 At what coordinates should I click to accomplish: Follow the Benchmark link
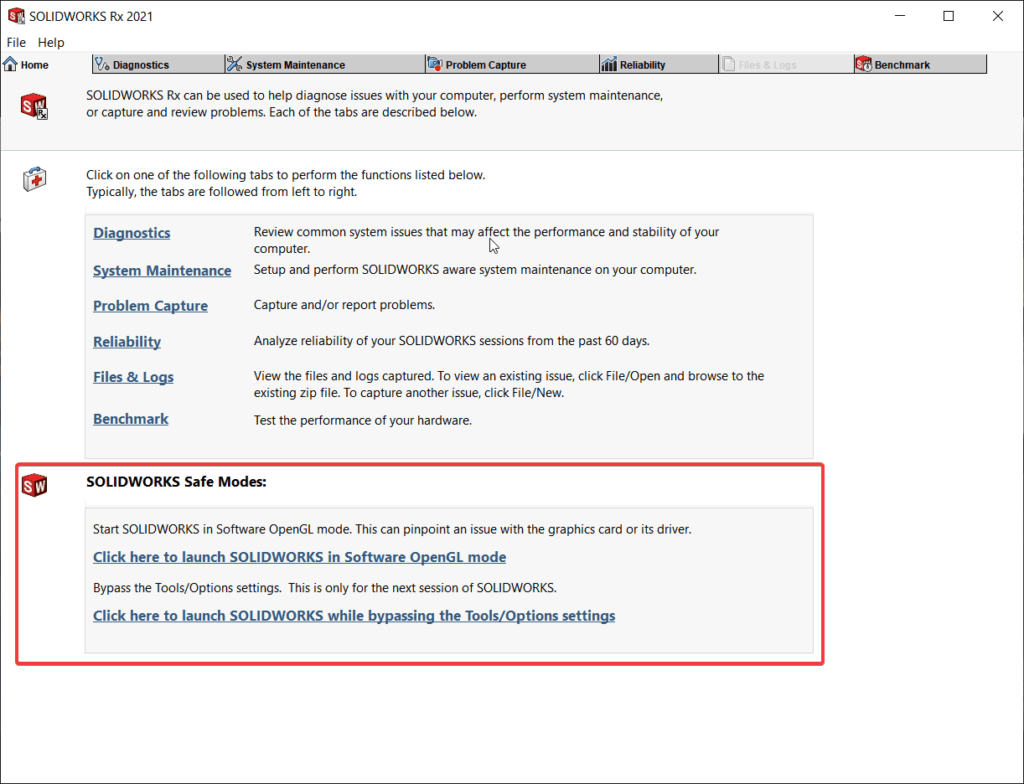[131, 419]
